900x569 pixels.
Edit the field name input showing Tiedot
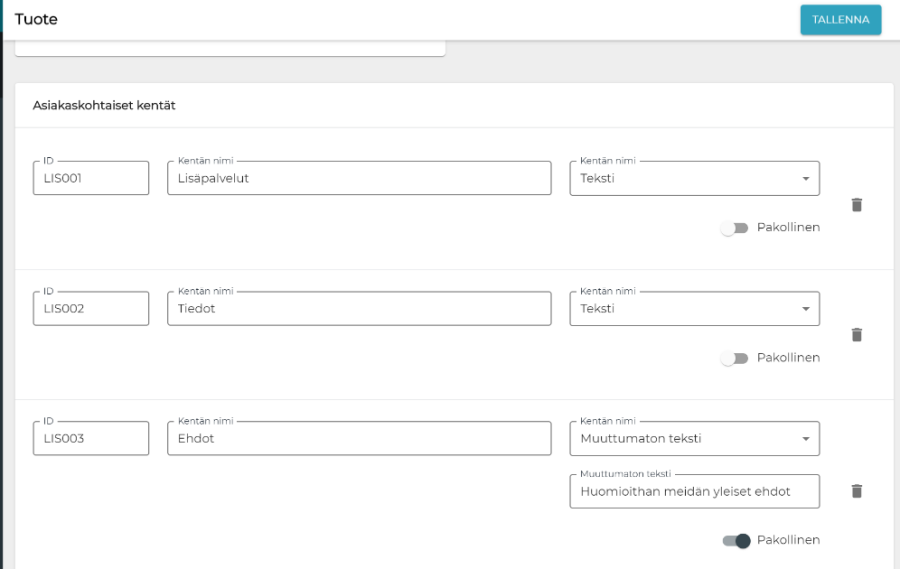(x=358, y=309)
